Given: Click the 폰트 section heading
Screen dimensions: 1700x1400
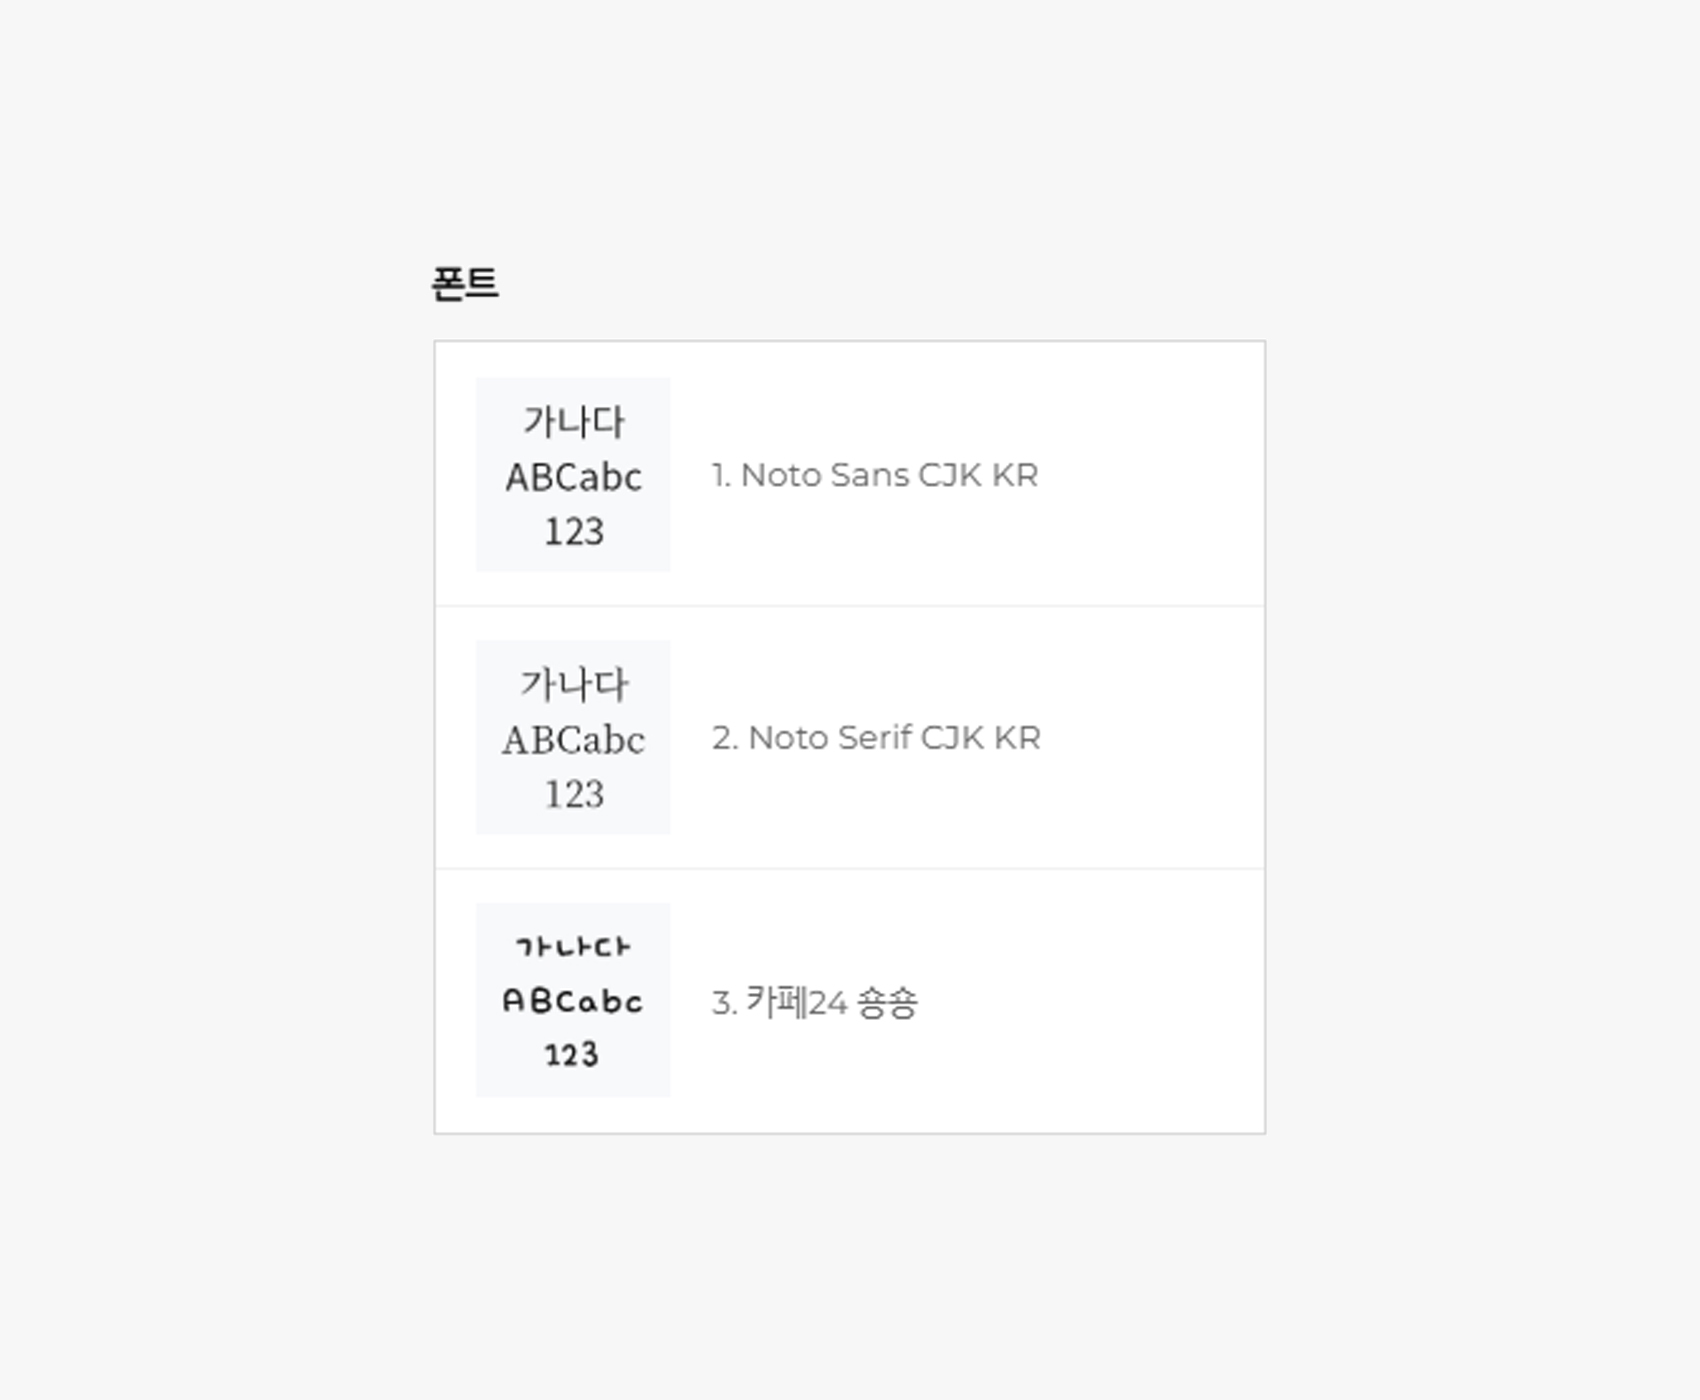Looking at the screenshot, I should tap(465, 284).
